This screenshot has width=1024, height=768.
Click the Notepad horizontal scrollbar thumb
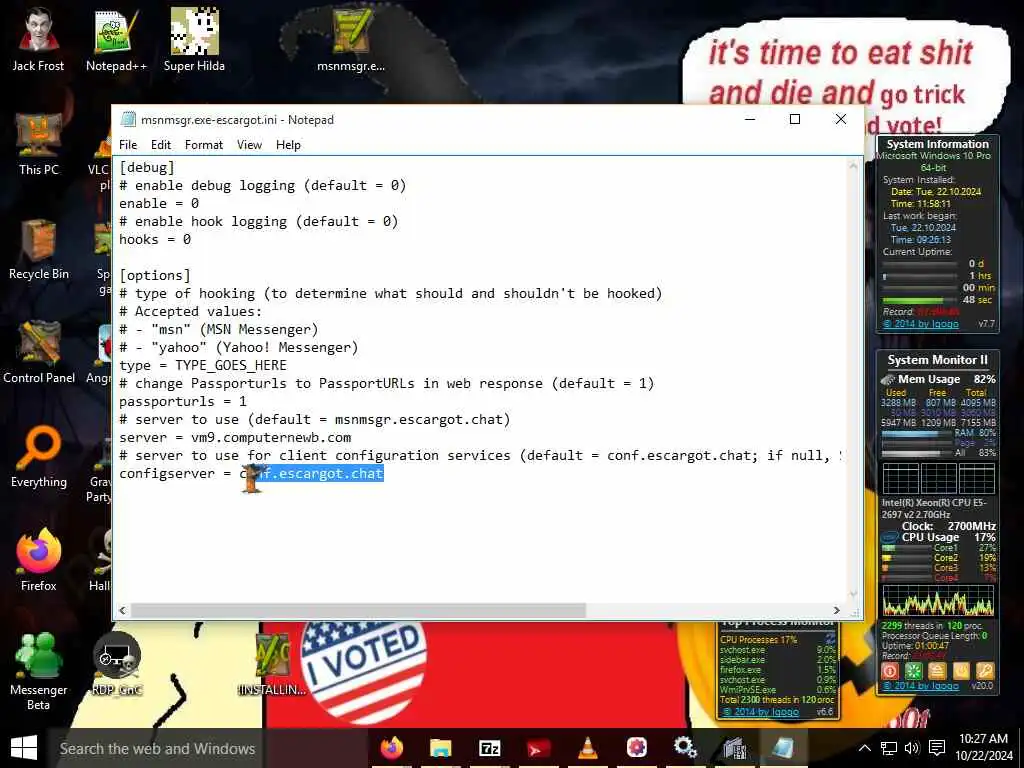(x=358, y=611)
